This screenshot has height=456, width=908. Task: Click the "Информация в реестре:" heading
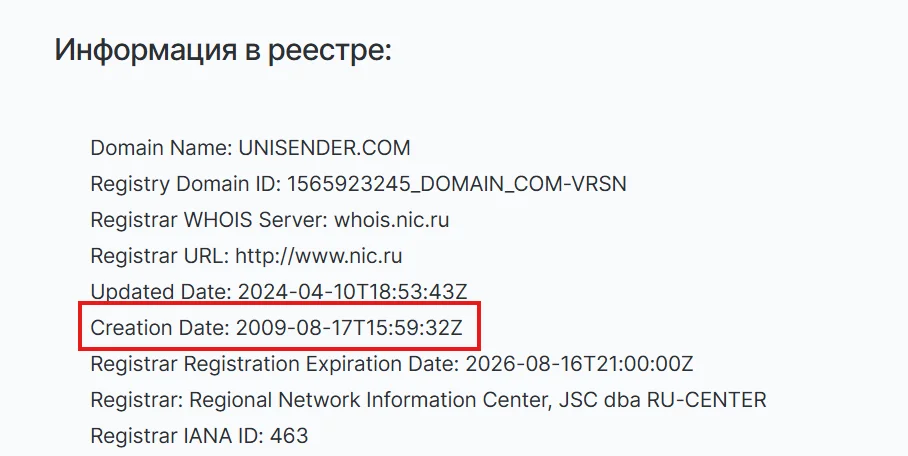(x=222, y=50)
